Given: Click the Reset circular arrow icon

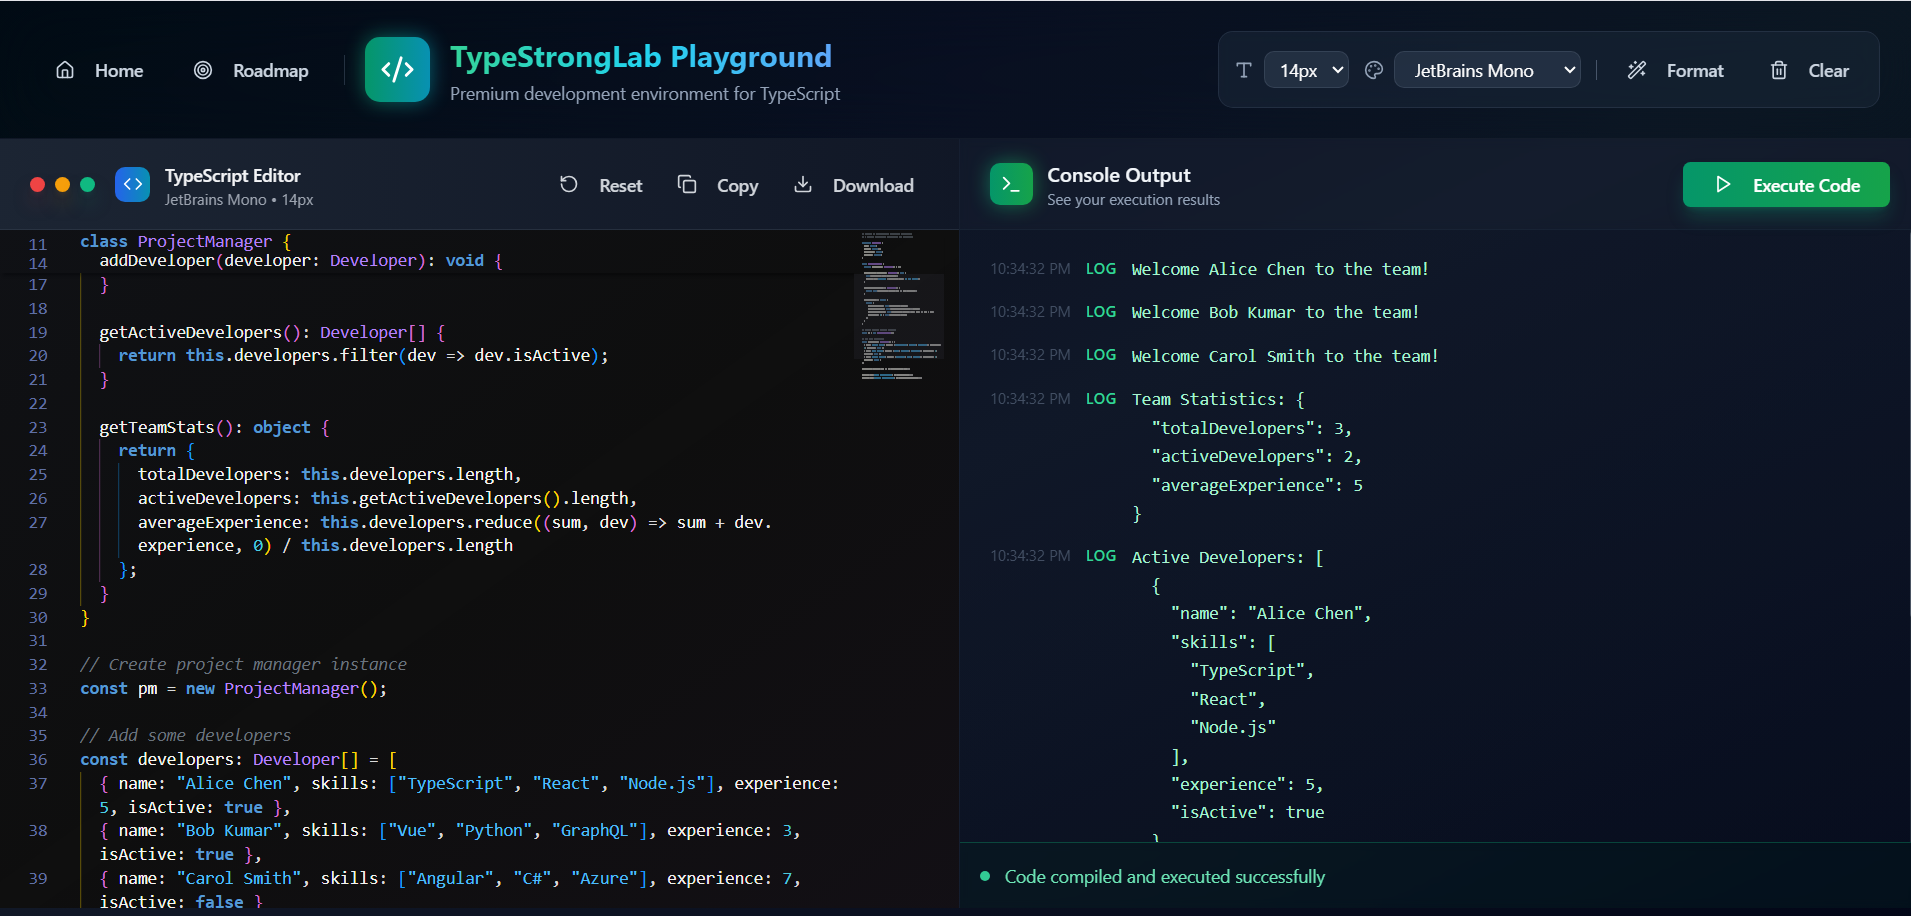Looking at the screenshot, I should click(x=569, y=184).
